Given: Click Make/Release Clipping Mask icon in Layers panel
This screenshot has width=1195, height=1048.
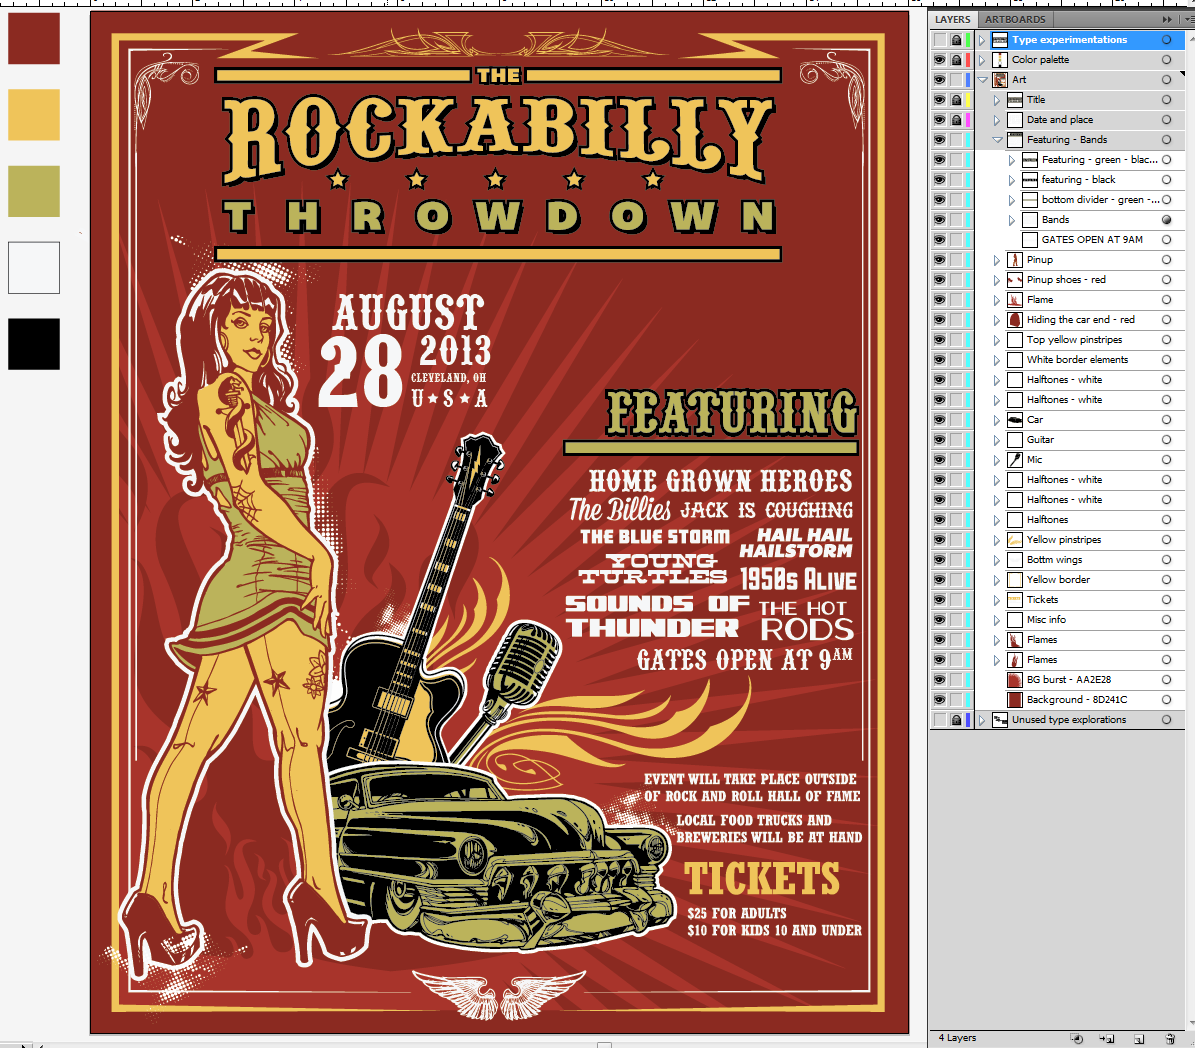Looking at the screenshot, I should click(x=1077, y=1038).
